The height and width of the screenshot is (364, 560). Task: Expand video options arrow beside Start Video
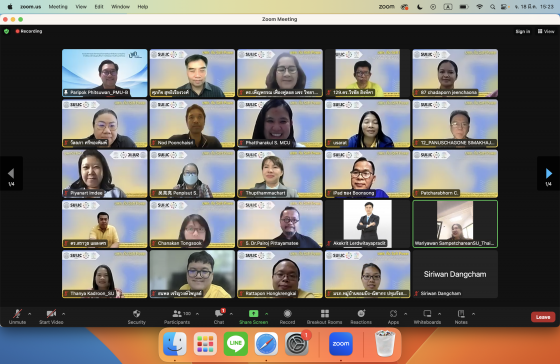[x=64, y=314]
